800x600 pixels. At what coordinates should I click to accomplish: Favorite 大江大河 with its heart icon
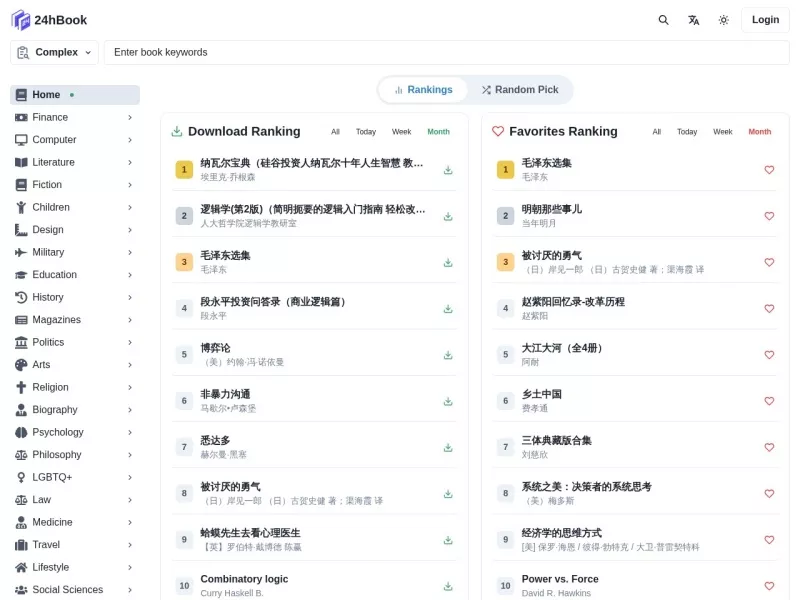(x=769, y=355)
